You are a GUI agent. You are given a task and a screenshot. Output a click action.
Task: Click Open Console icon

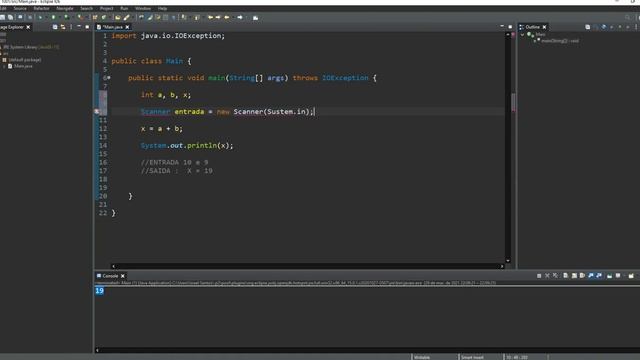[631, 276]
